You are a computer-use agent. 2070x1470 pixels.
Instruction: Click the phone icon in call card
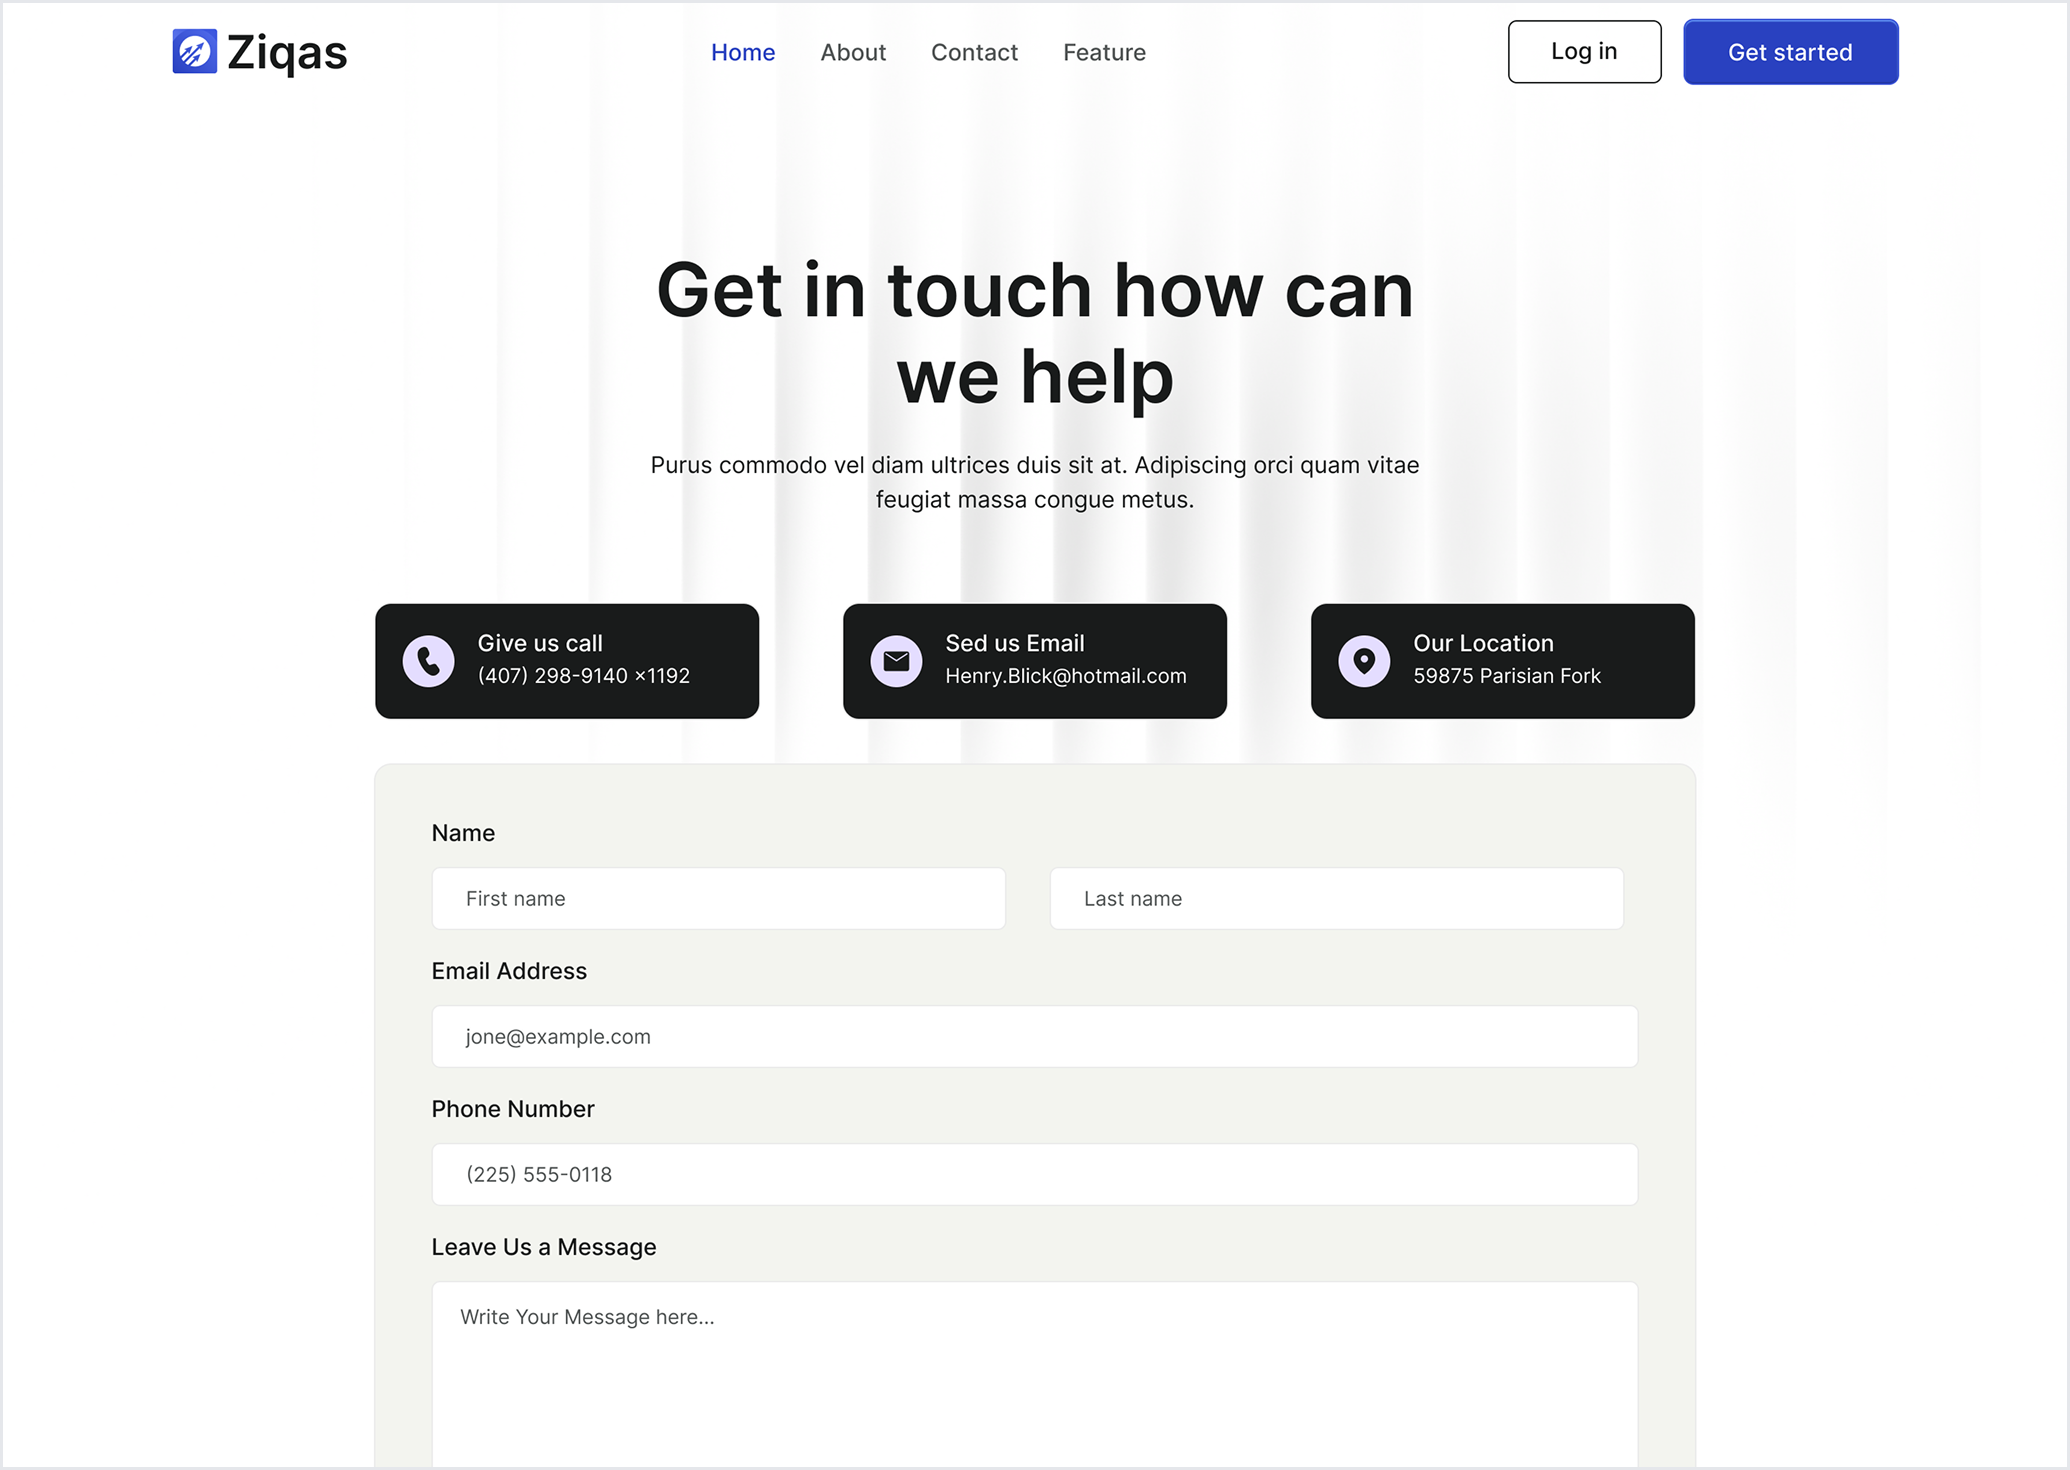428,661
